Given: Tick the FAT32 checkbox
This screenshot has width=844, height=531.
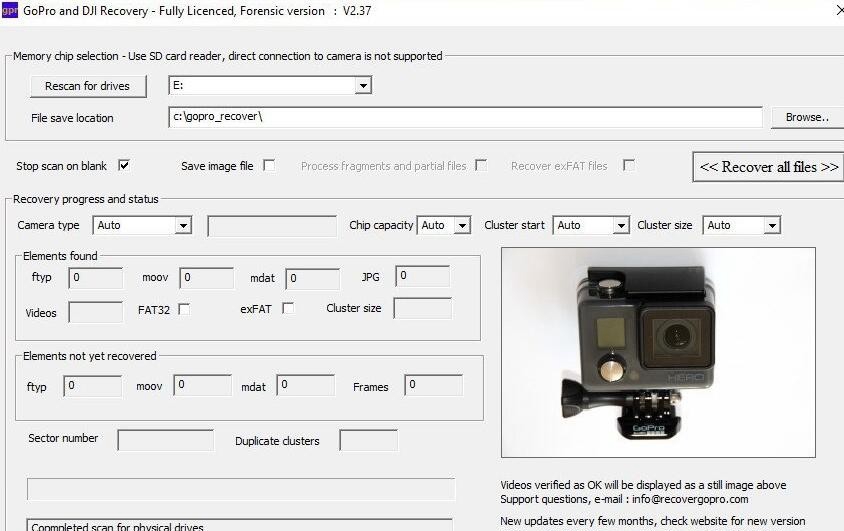Looking at the screenshot, I should (x=184, y=309).
